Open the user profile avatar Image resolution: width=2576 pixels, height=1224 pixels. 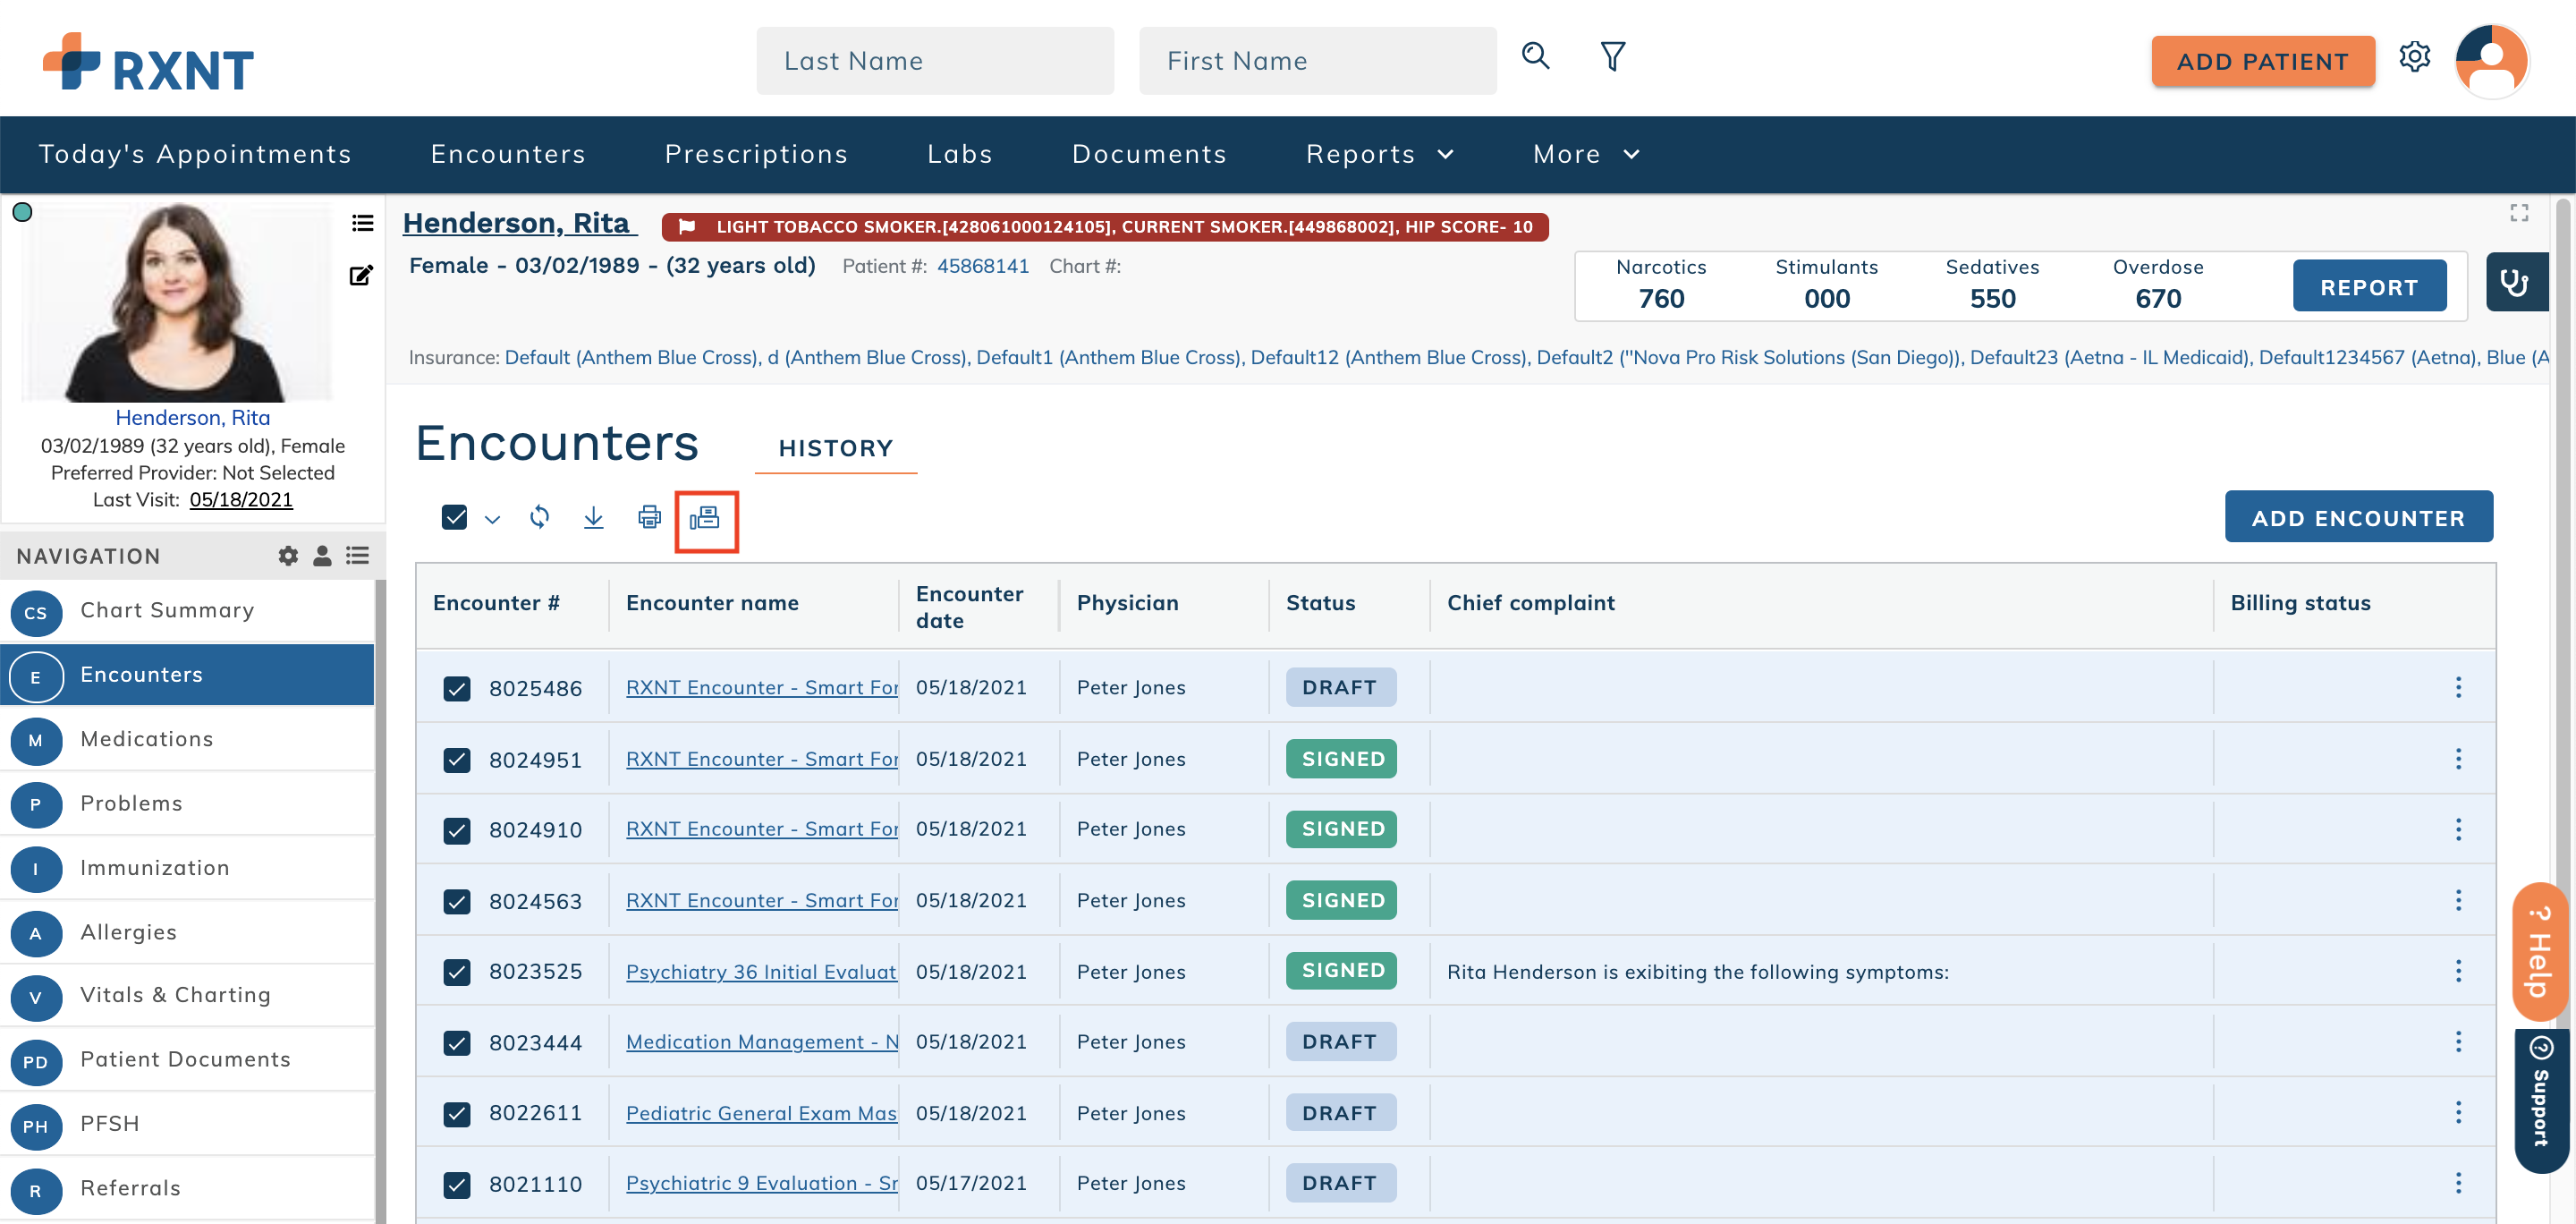tap(2491, 61)
